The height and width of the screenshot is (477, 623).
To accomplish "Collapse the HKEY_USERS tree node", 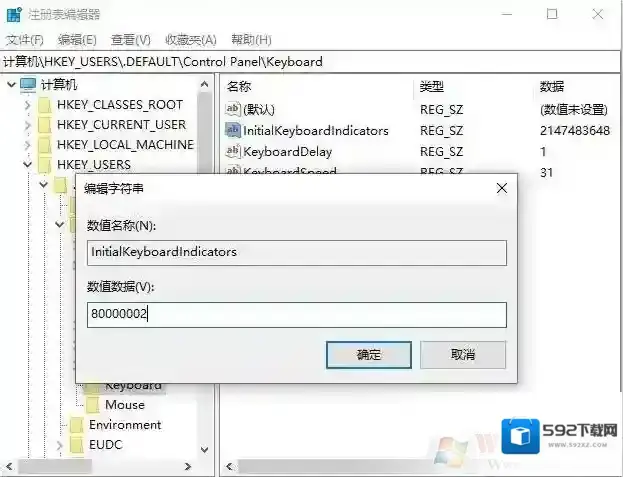I will click(x=27, y=165).
